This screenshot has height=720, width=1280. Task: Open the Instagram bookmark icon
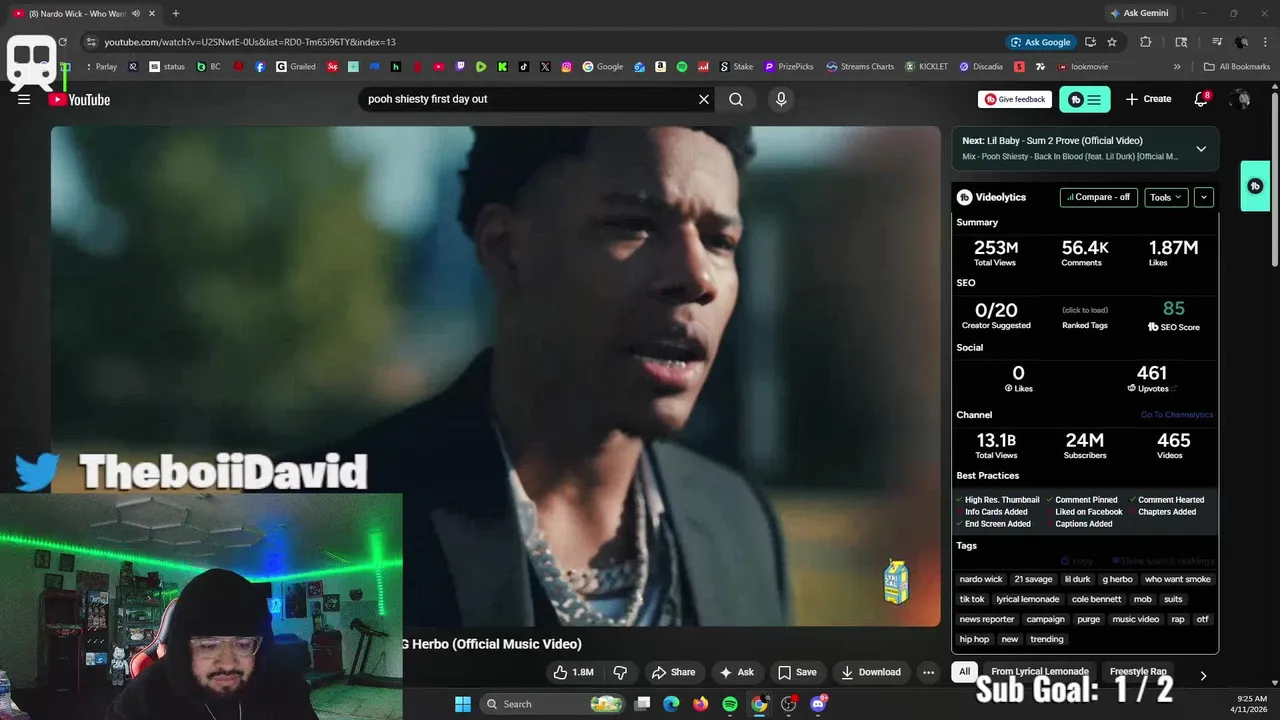[x=567, y=67]
